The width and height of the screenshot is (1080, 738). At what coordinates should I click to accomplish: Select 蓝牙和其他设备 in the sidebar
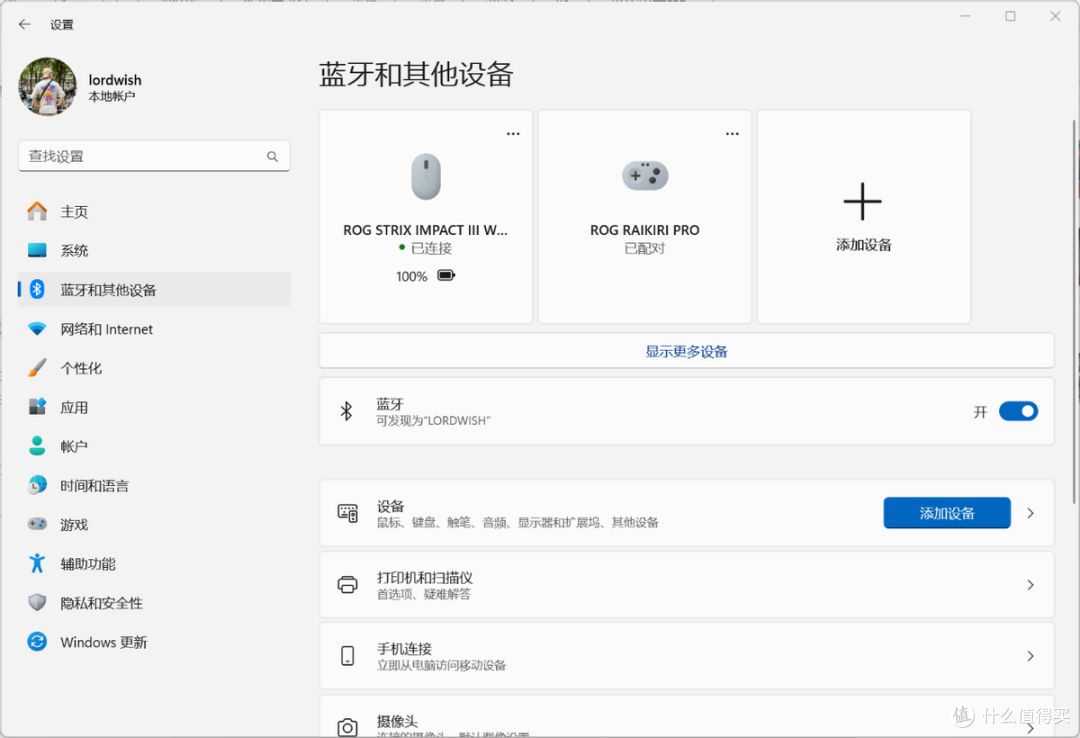click(154, 289)
